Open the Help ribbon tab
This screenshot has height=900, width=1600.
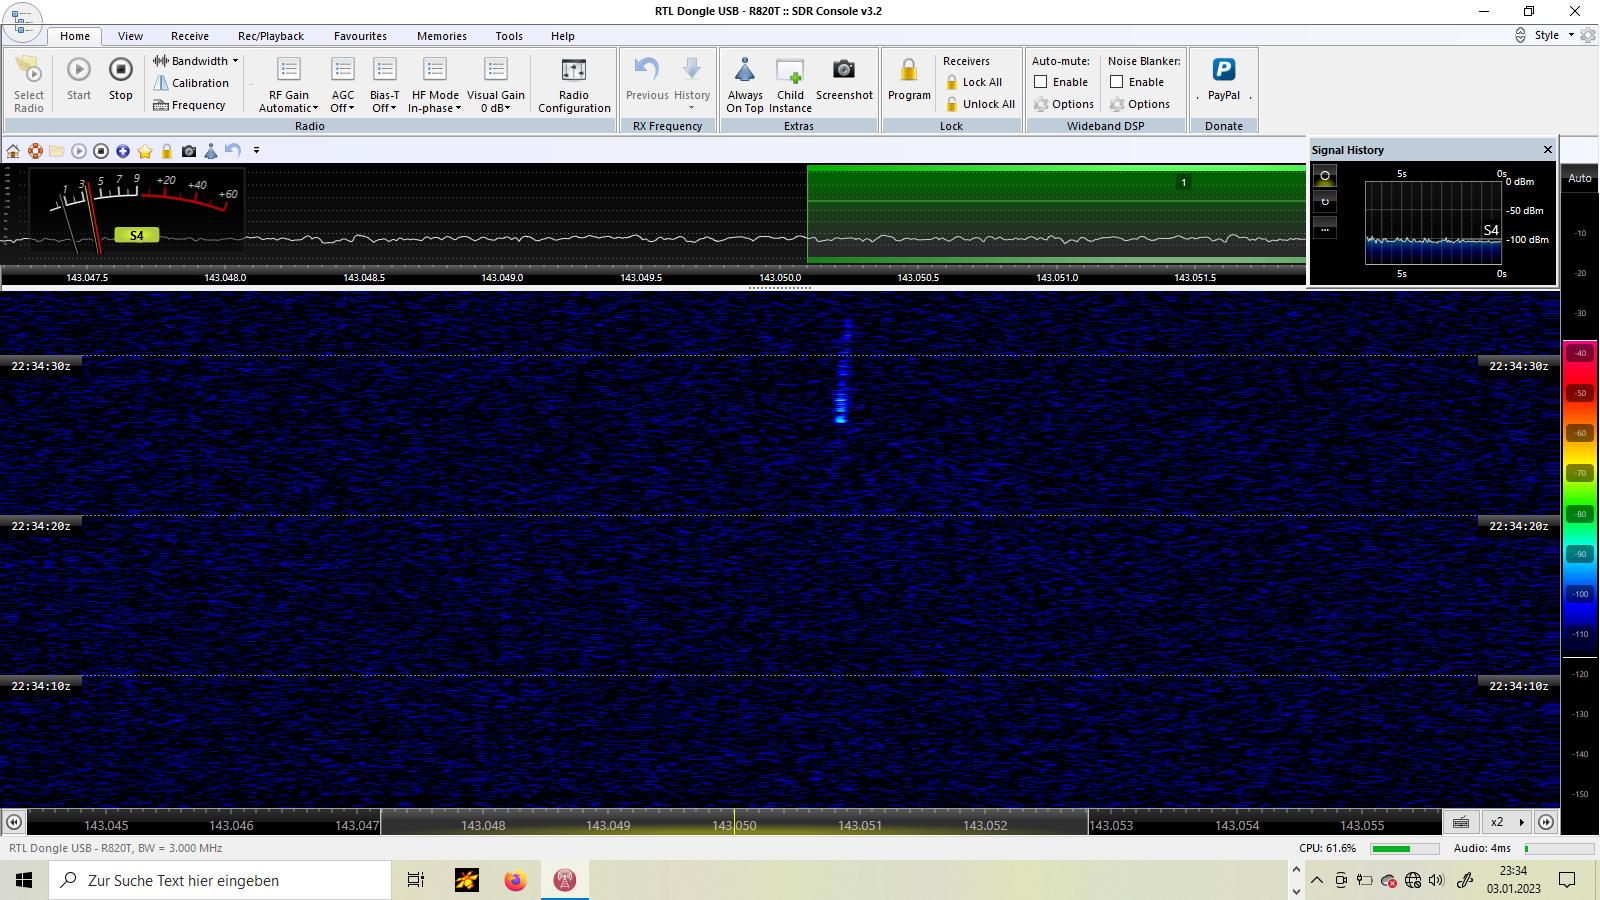click(563, 36)
